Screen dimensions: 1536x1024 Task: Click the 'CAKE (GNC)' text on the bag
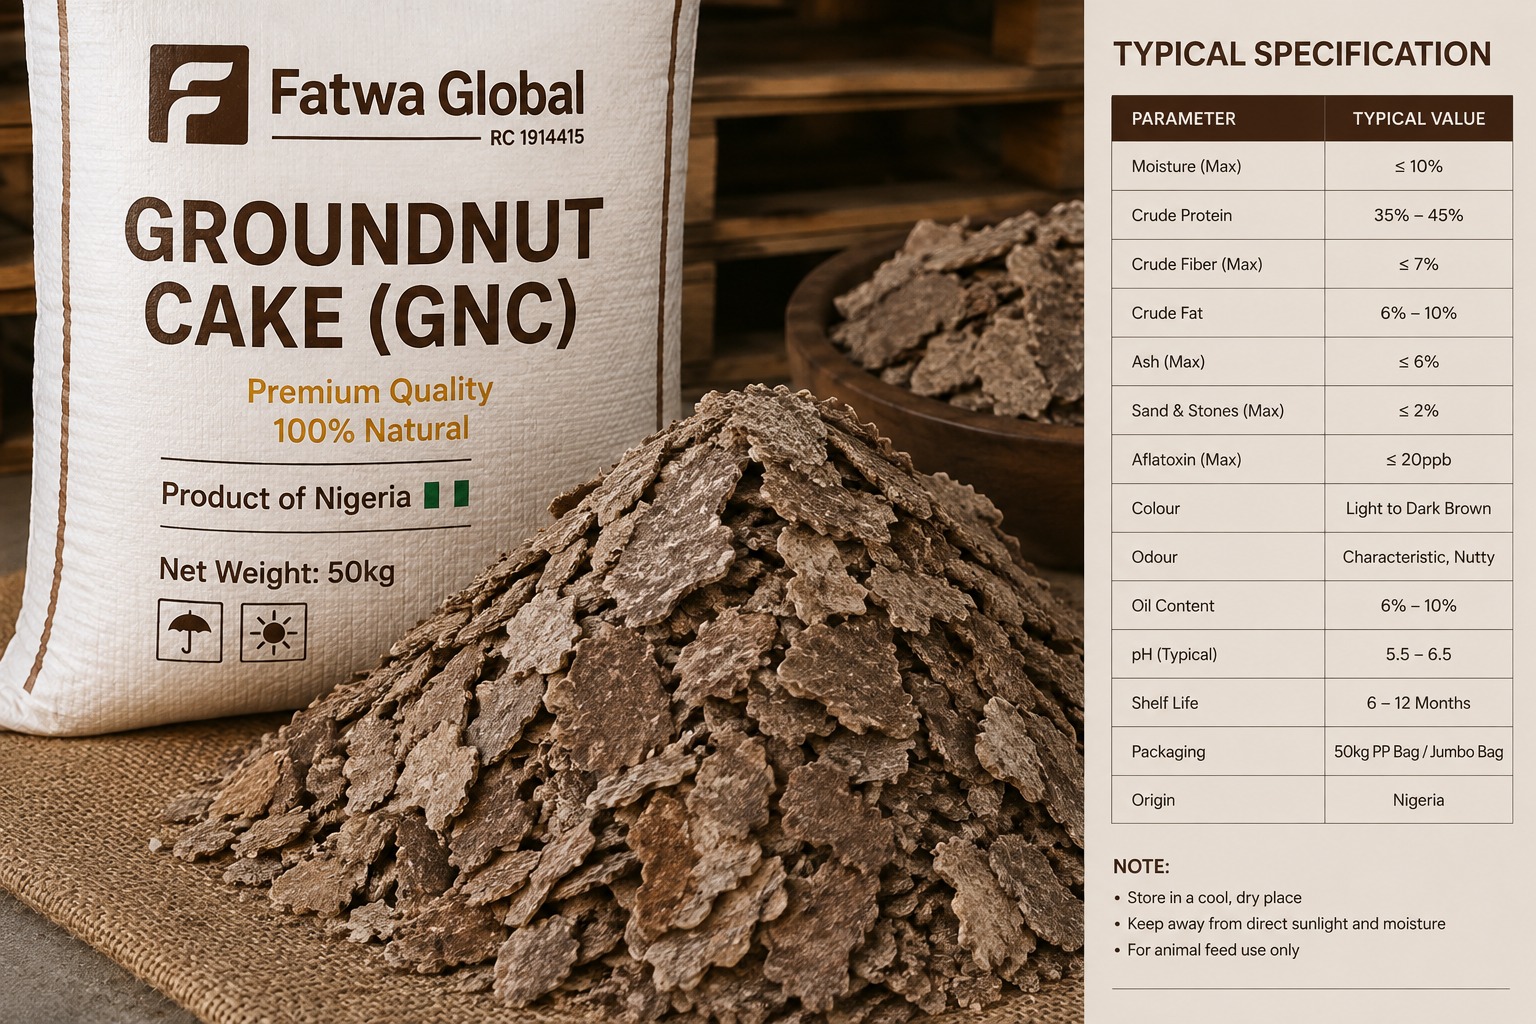tap(361, 315)
